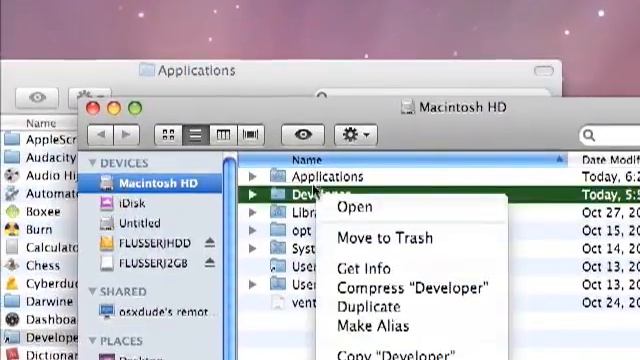Collapse the DEVICES section
The width and height of the screenshot is (640, 360).
click(x=92, y=163)
